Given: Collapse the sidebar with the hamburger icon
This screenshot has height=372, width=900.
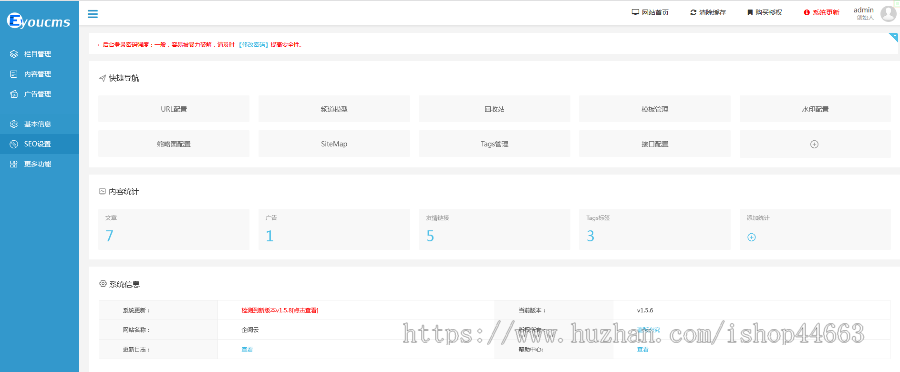Looking at the screenshot, I should pos(92,14).
